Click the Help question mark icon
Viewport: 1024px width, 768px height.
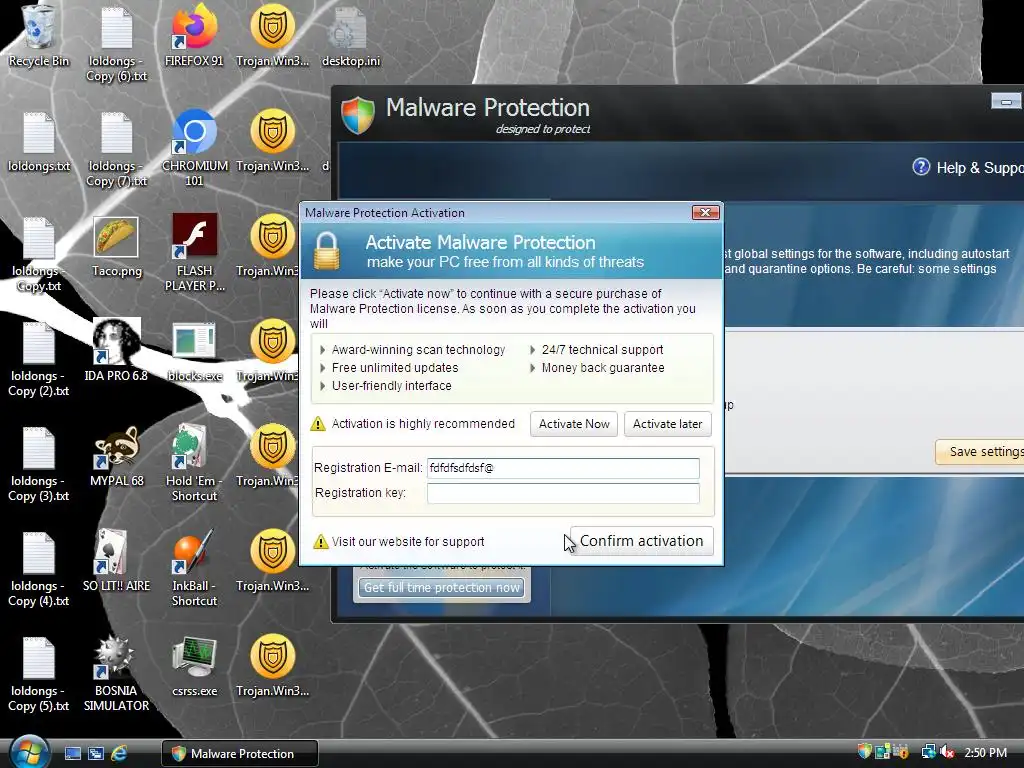(921, 167)
